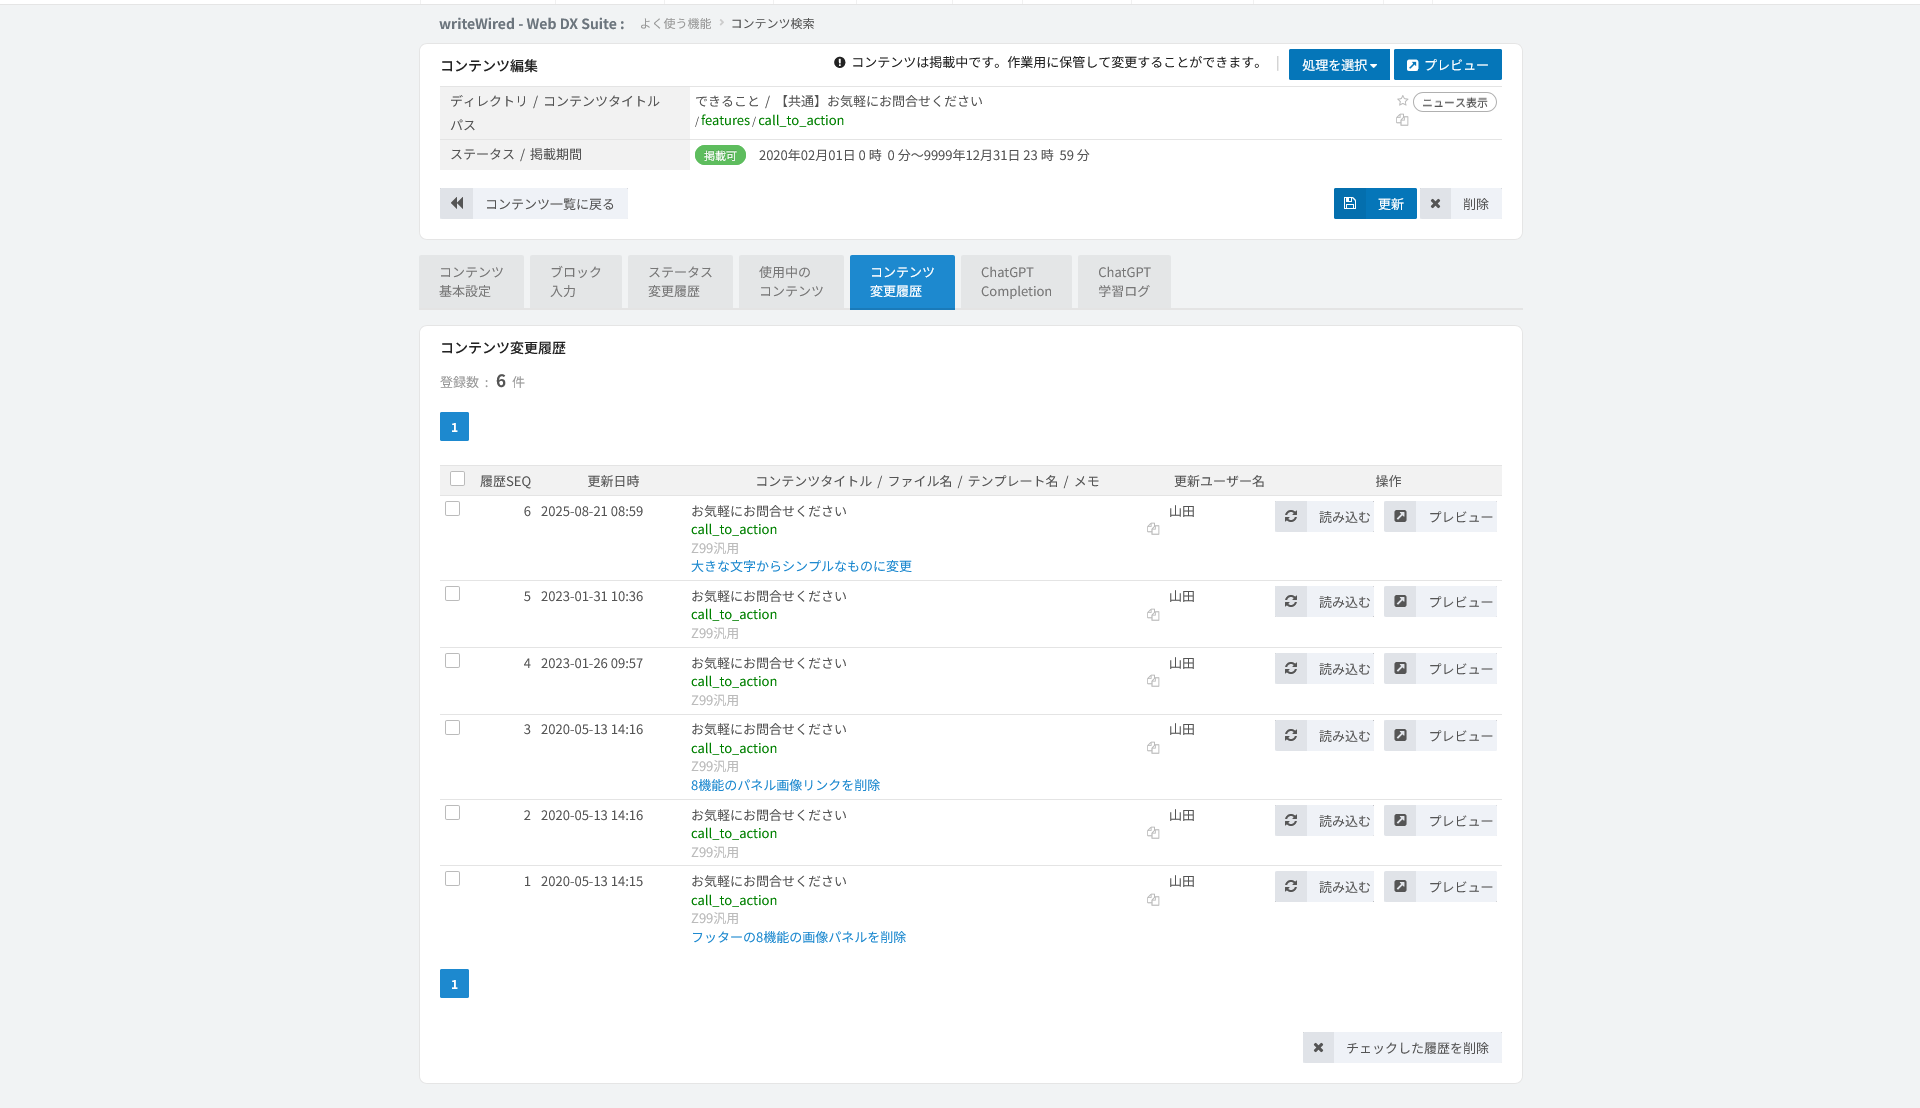1920x1108 pixels.
Task: Open the ChatGPT Completion tab
Action: [x=1016, y=282]
